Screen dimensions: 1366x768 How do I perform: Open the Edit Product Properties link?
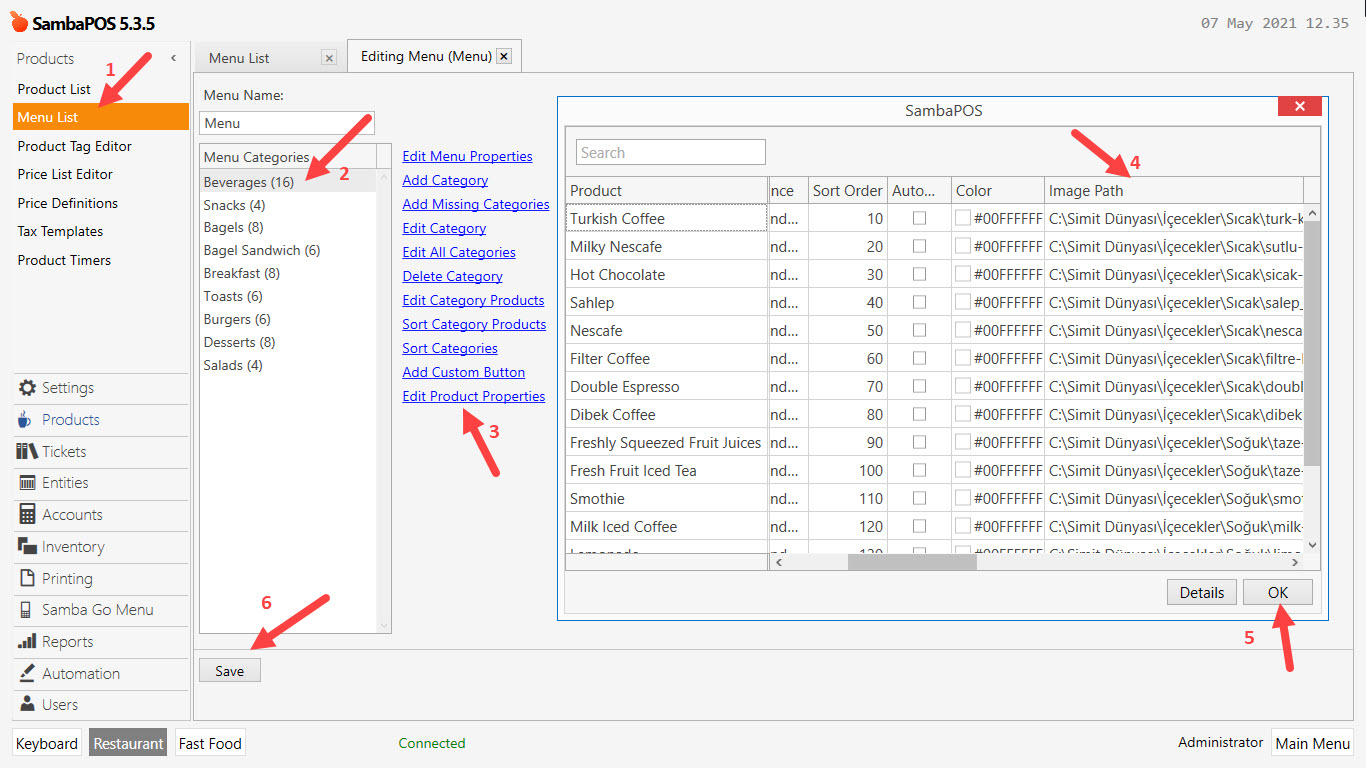[x=473, y=396]
